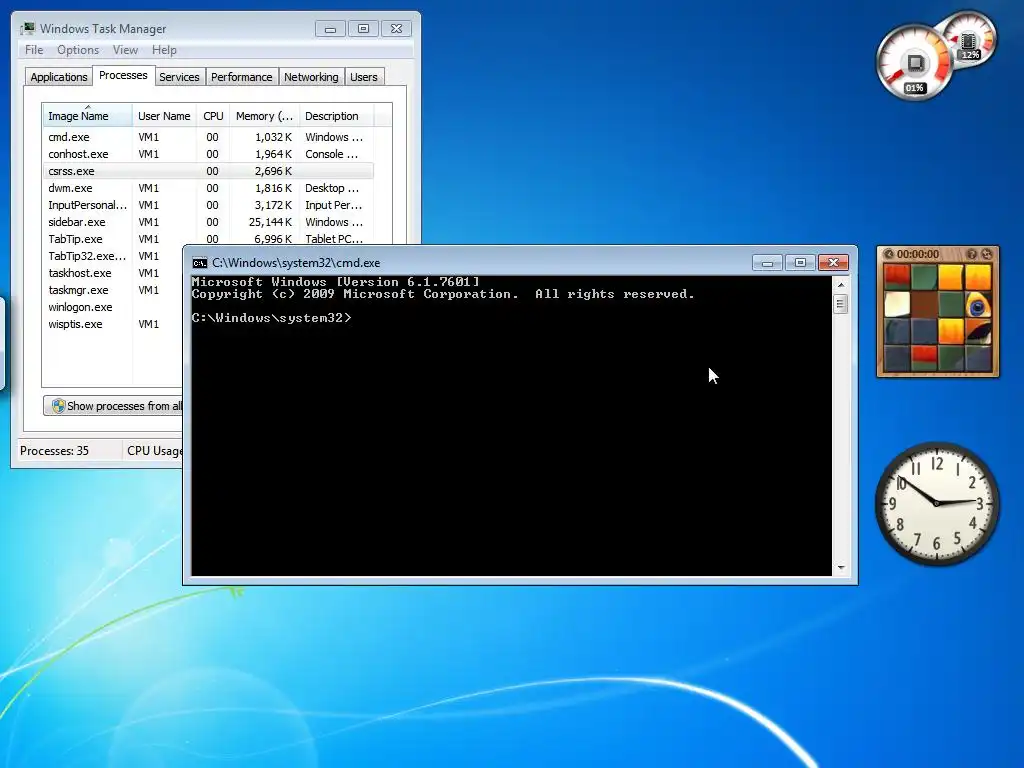Minimize the Windows Task Manager window
1024x768 pixels.
(x=330, y=29)
